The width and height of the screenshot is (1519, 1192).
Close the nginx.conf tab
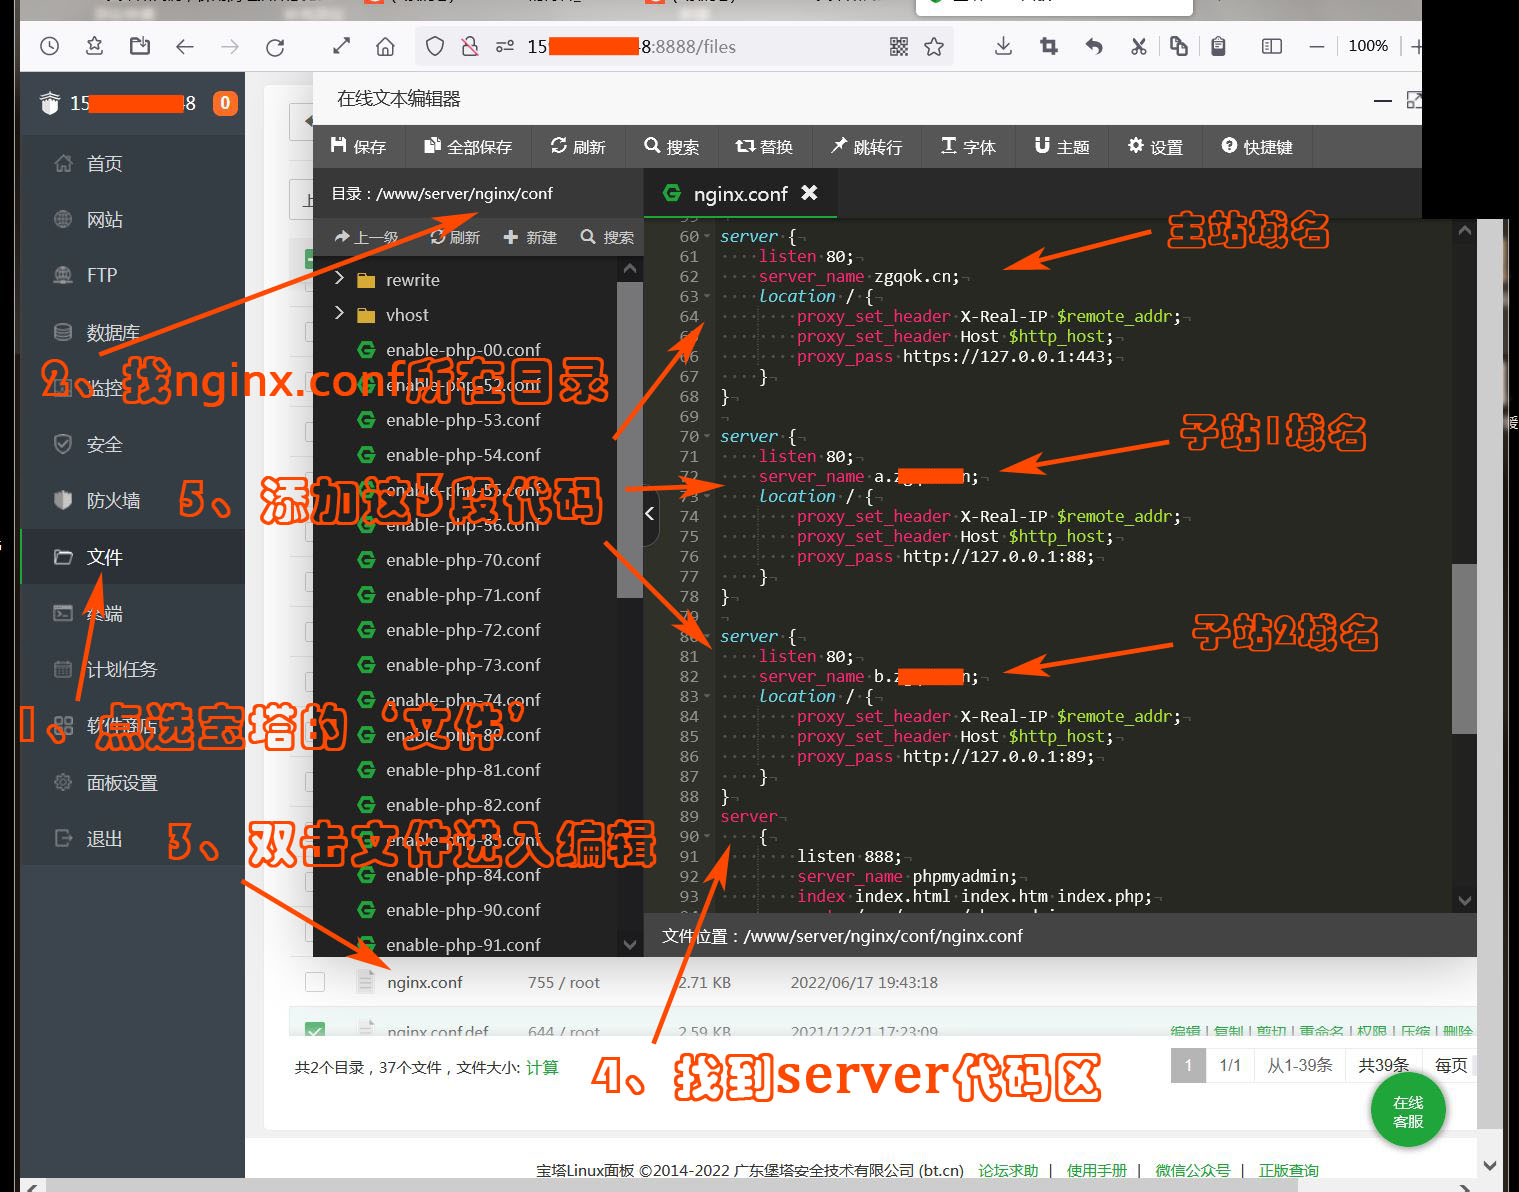[809, 192]
